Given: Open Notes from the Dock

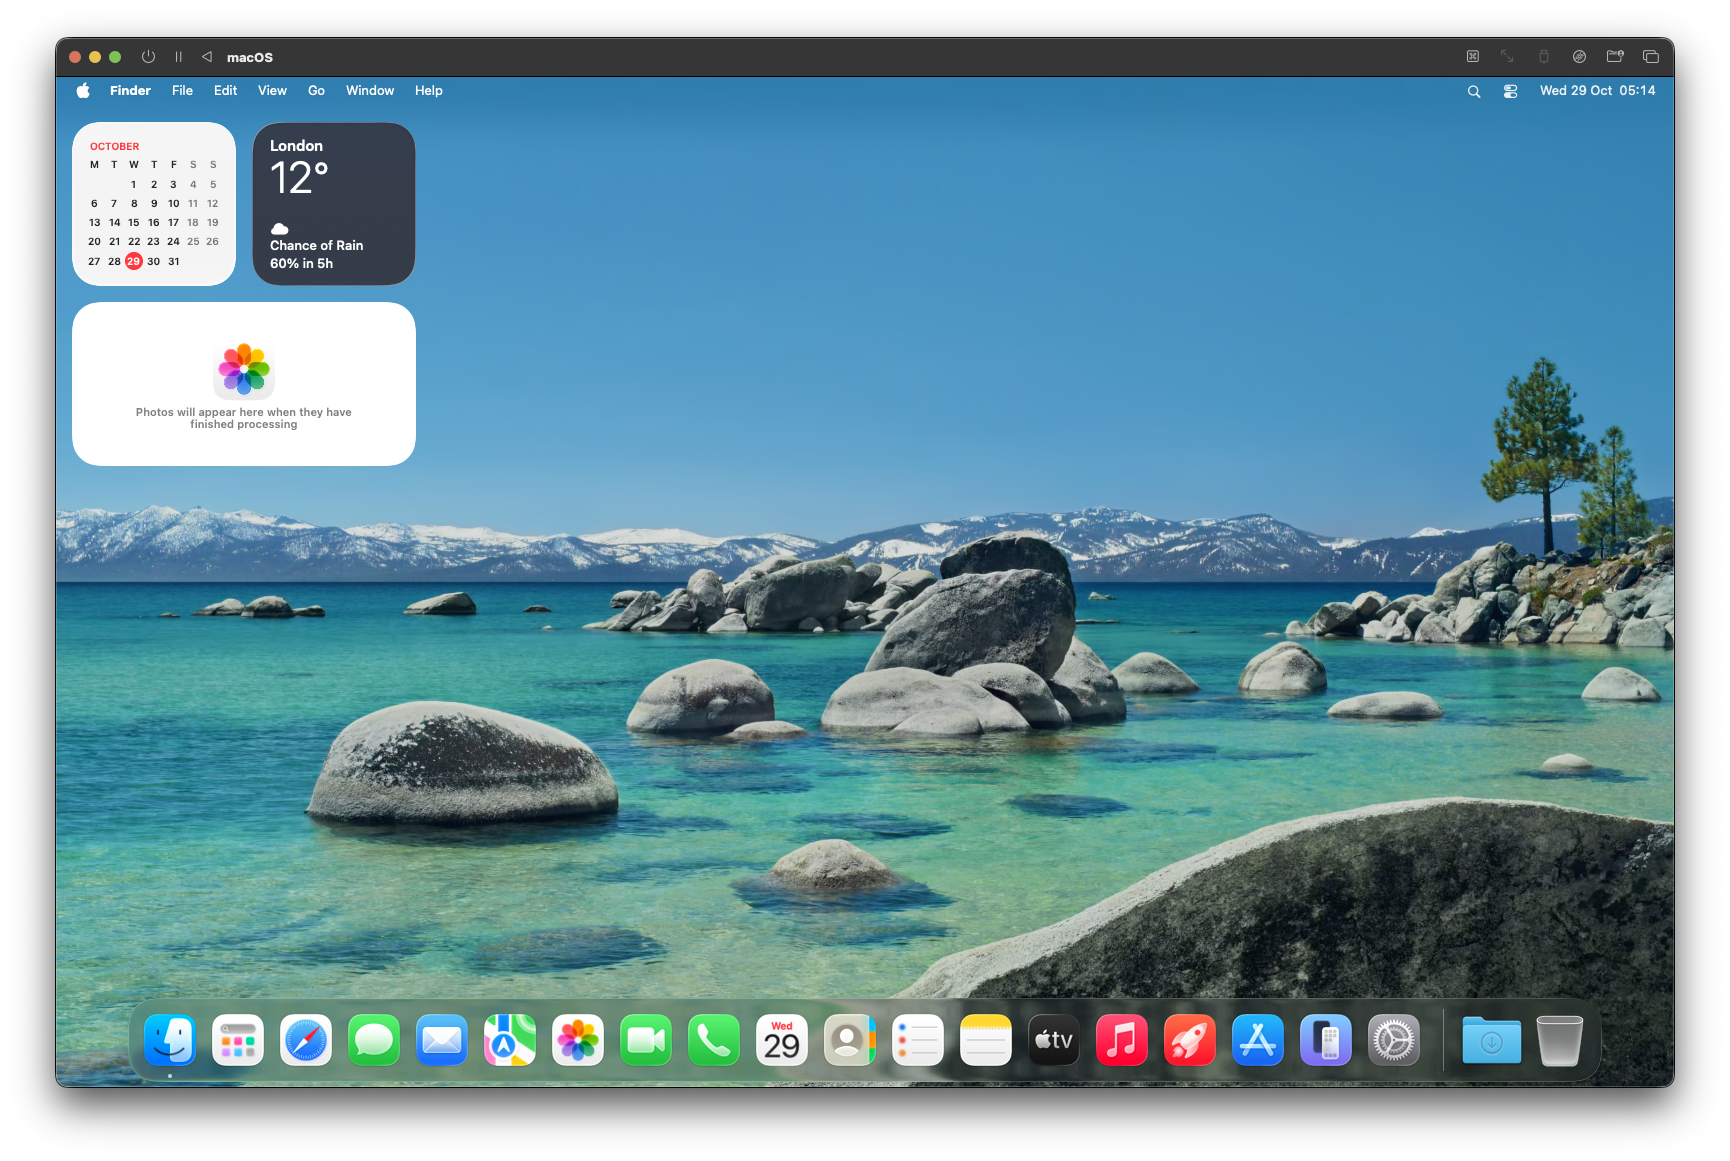Looking at the screenshot, I should pyautogui.click(x=985, y=1040).
